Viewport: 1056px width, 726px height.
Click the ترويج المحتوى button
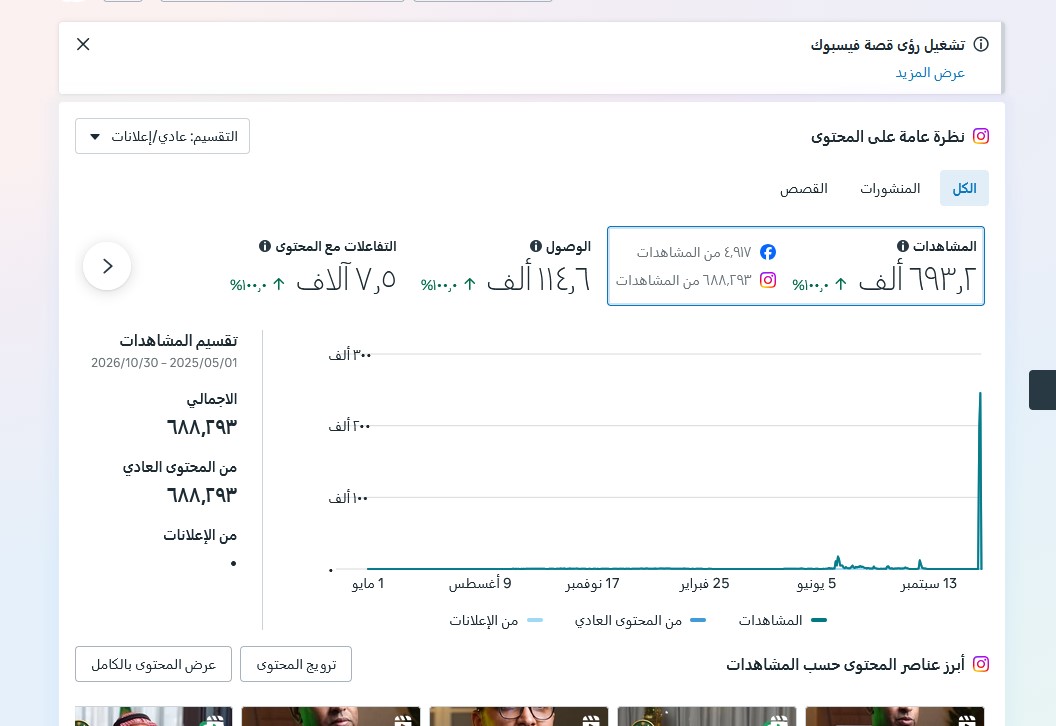[296, 664]
